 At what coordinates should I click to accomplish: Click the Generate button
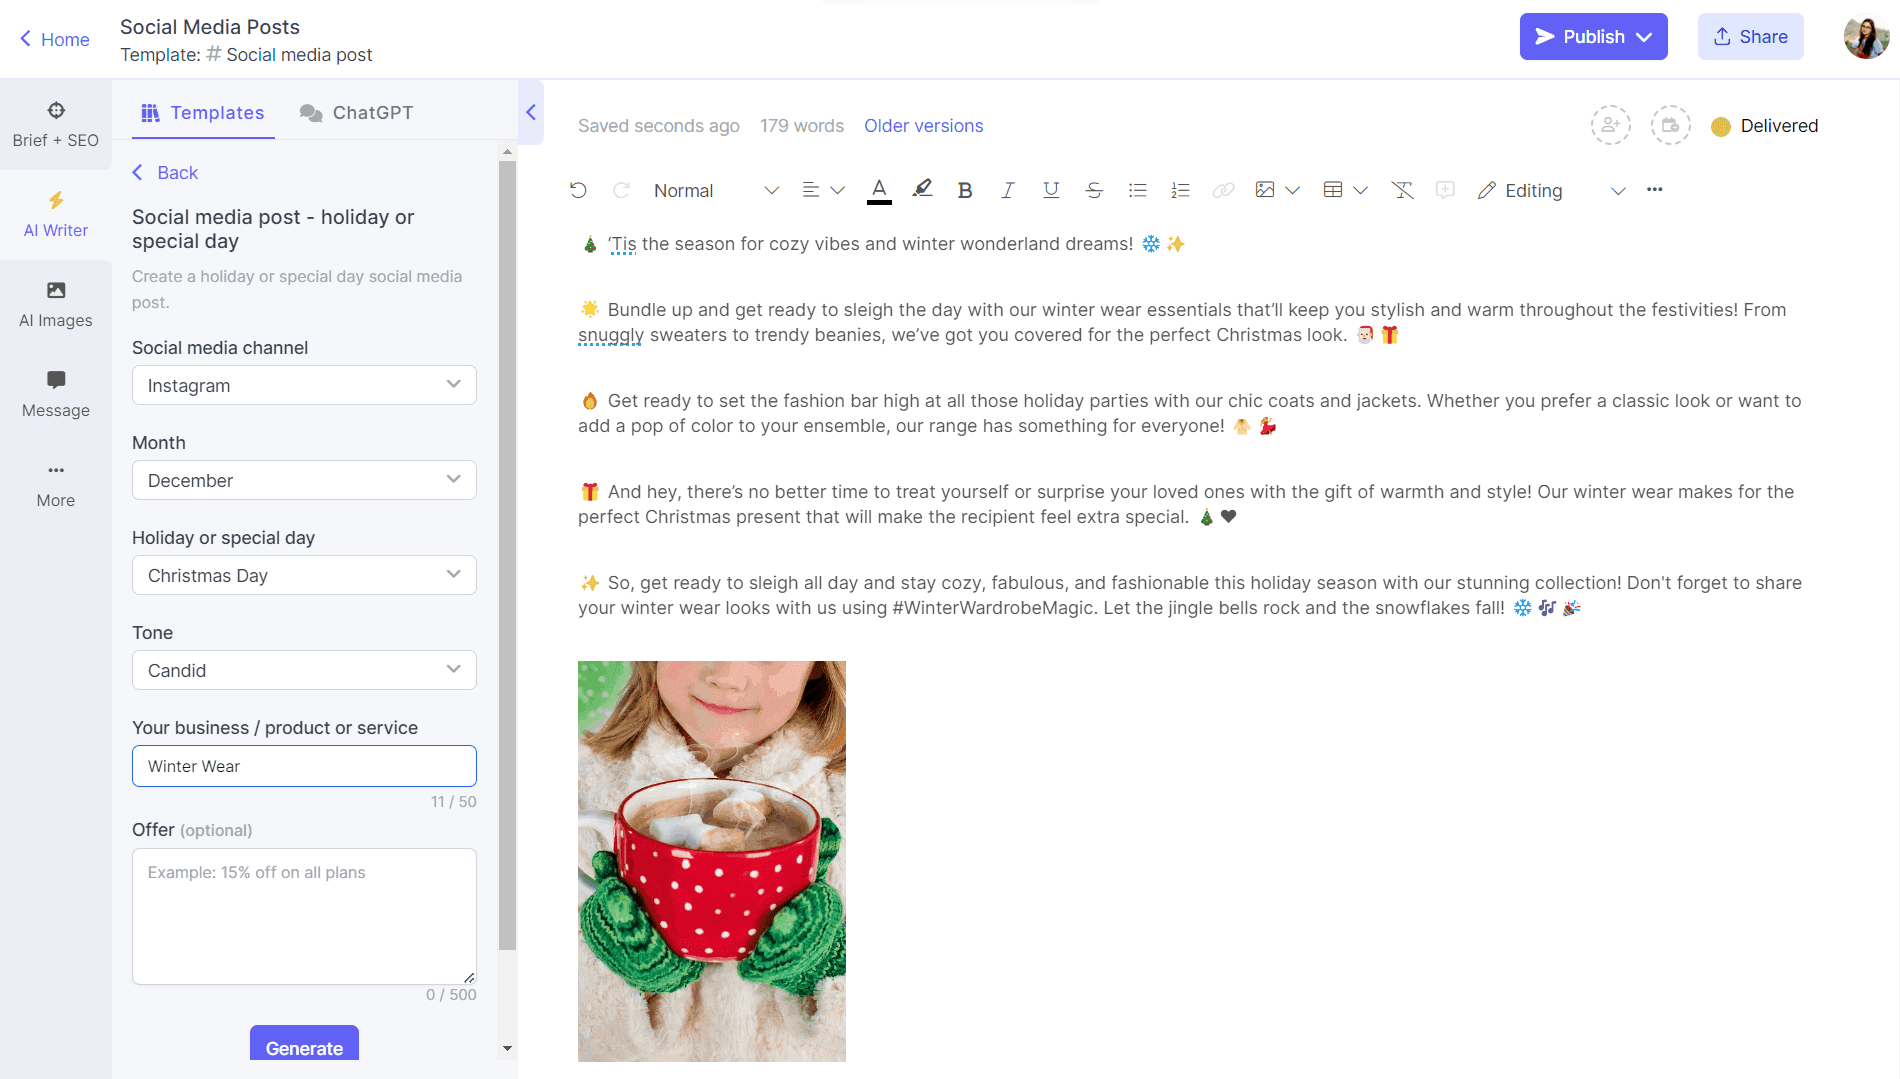tap(304, 1045)
